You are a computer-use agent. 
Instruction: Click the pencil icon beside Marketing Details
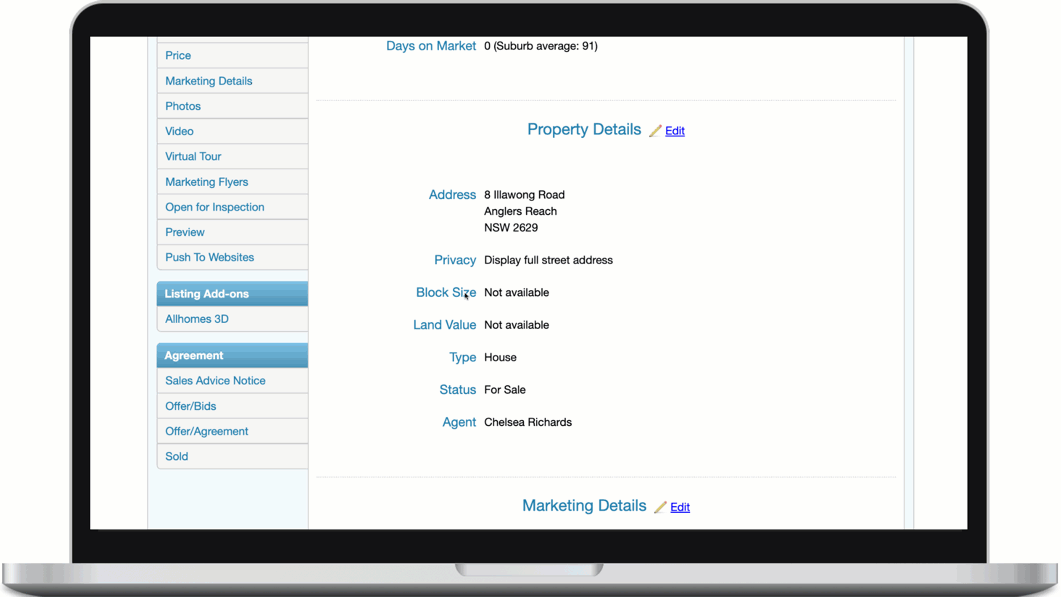(660, 507)
